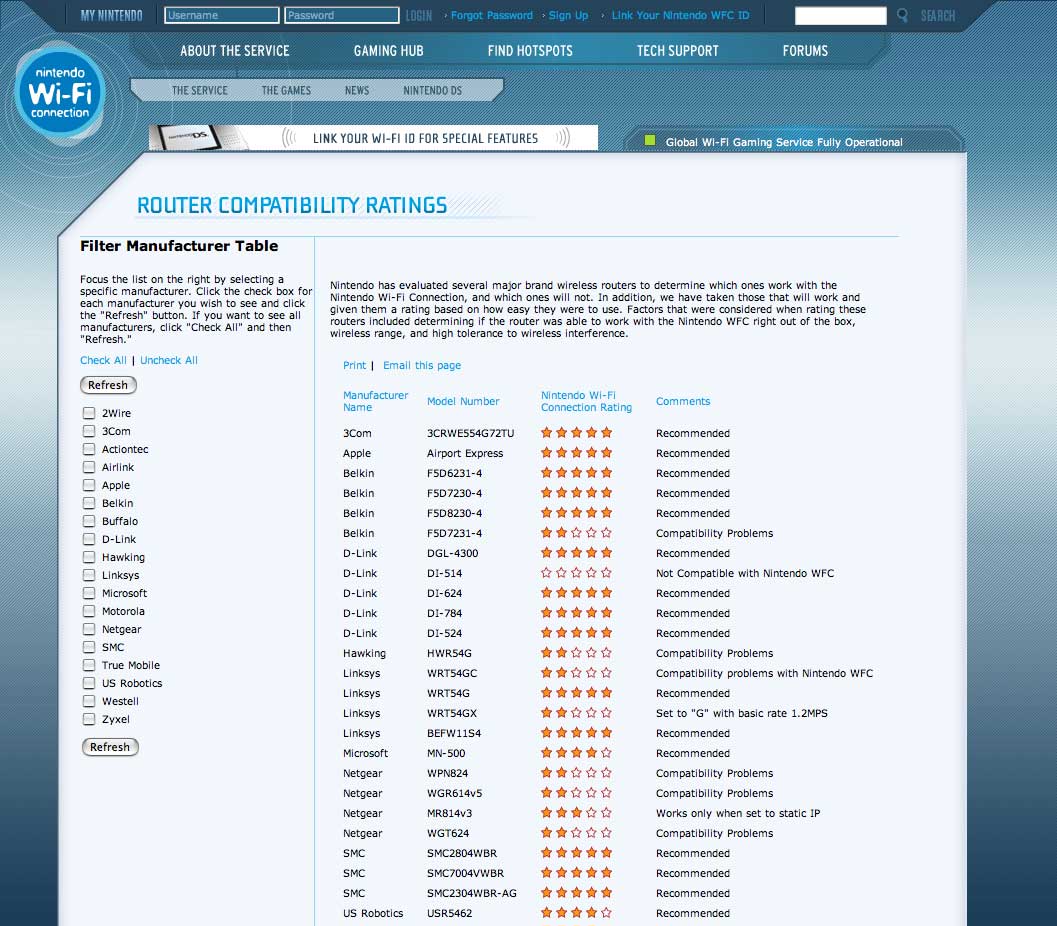The image size is (1057, 926).
Task: Open Link Your Nintendo WFC ID
Action: point(680,15)
